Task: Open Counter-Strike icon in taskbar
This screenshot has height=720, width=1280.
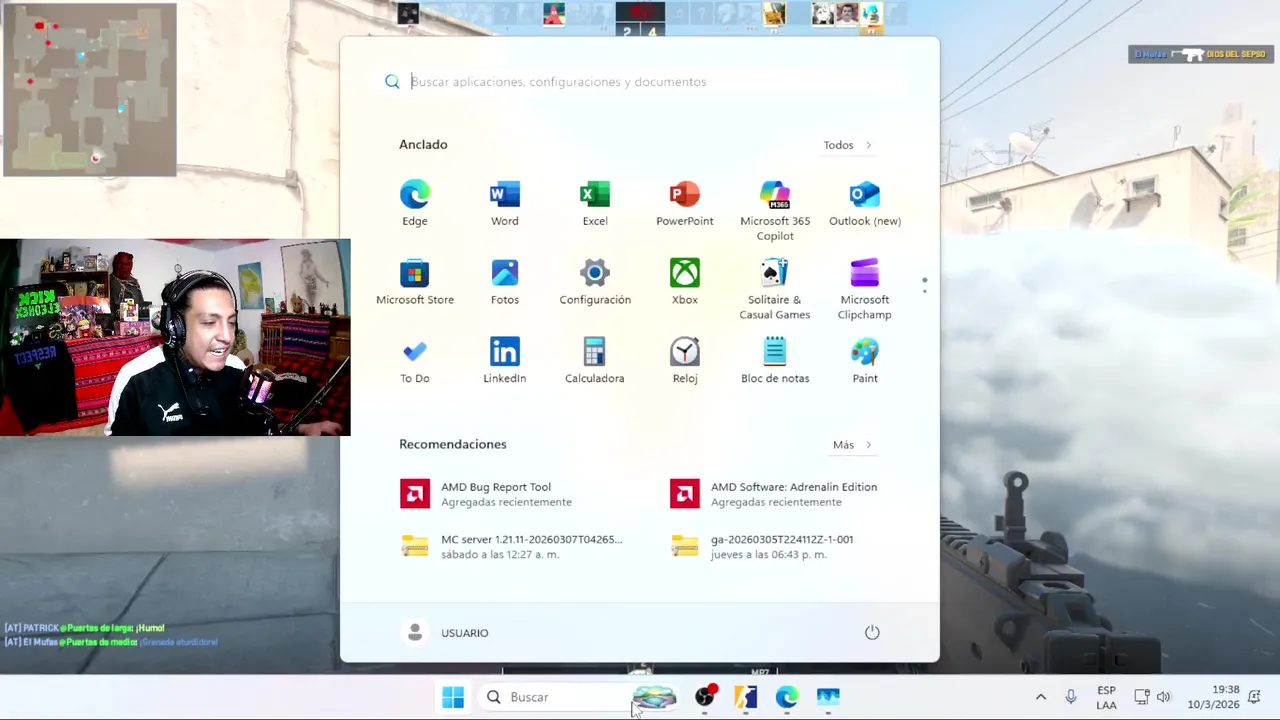Action: click(x=746, y=697)
